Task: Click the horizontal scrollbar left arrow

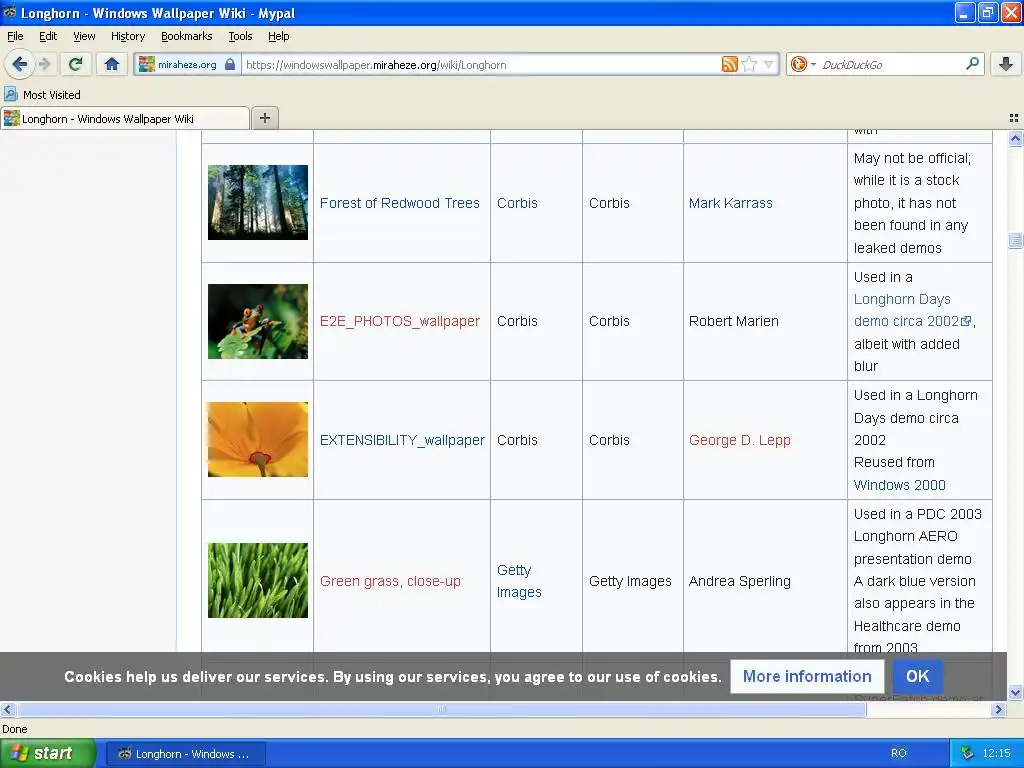Action: pyautogui.click(x=7, y=709)
